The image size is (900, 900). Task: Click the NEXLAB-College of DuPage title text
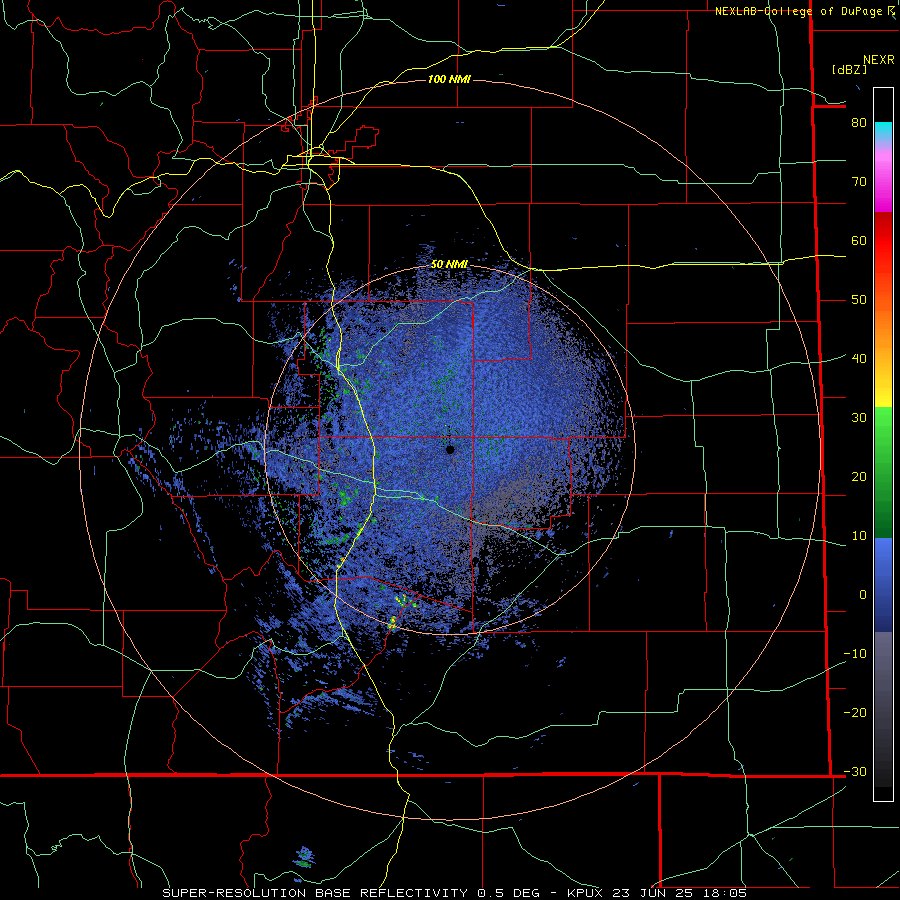coord(798,11)
